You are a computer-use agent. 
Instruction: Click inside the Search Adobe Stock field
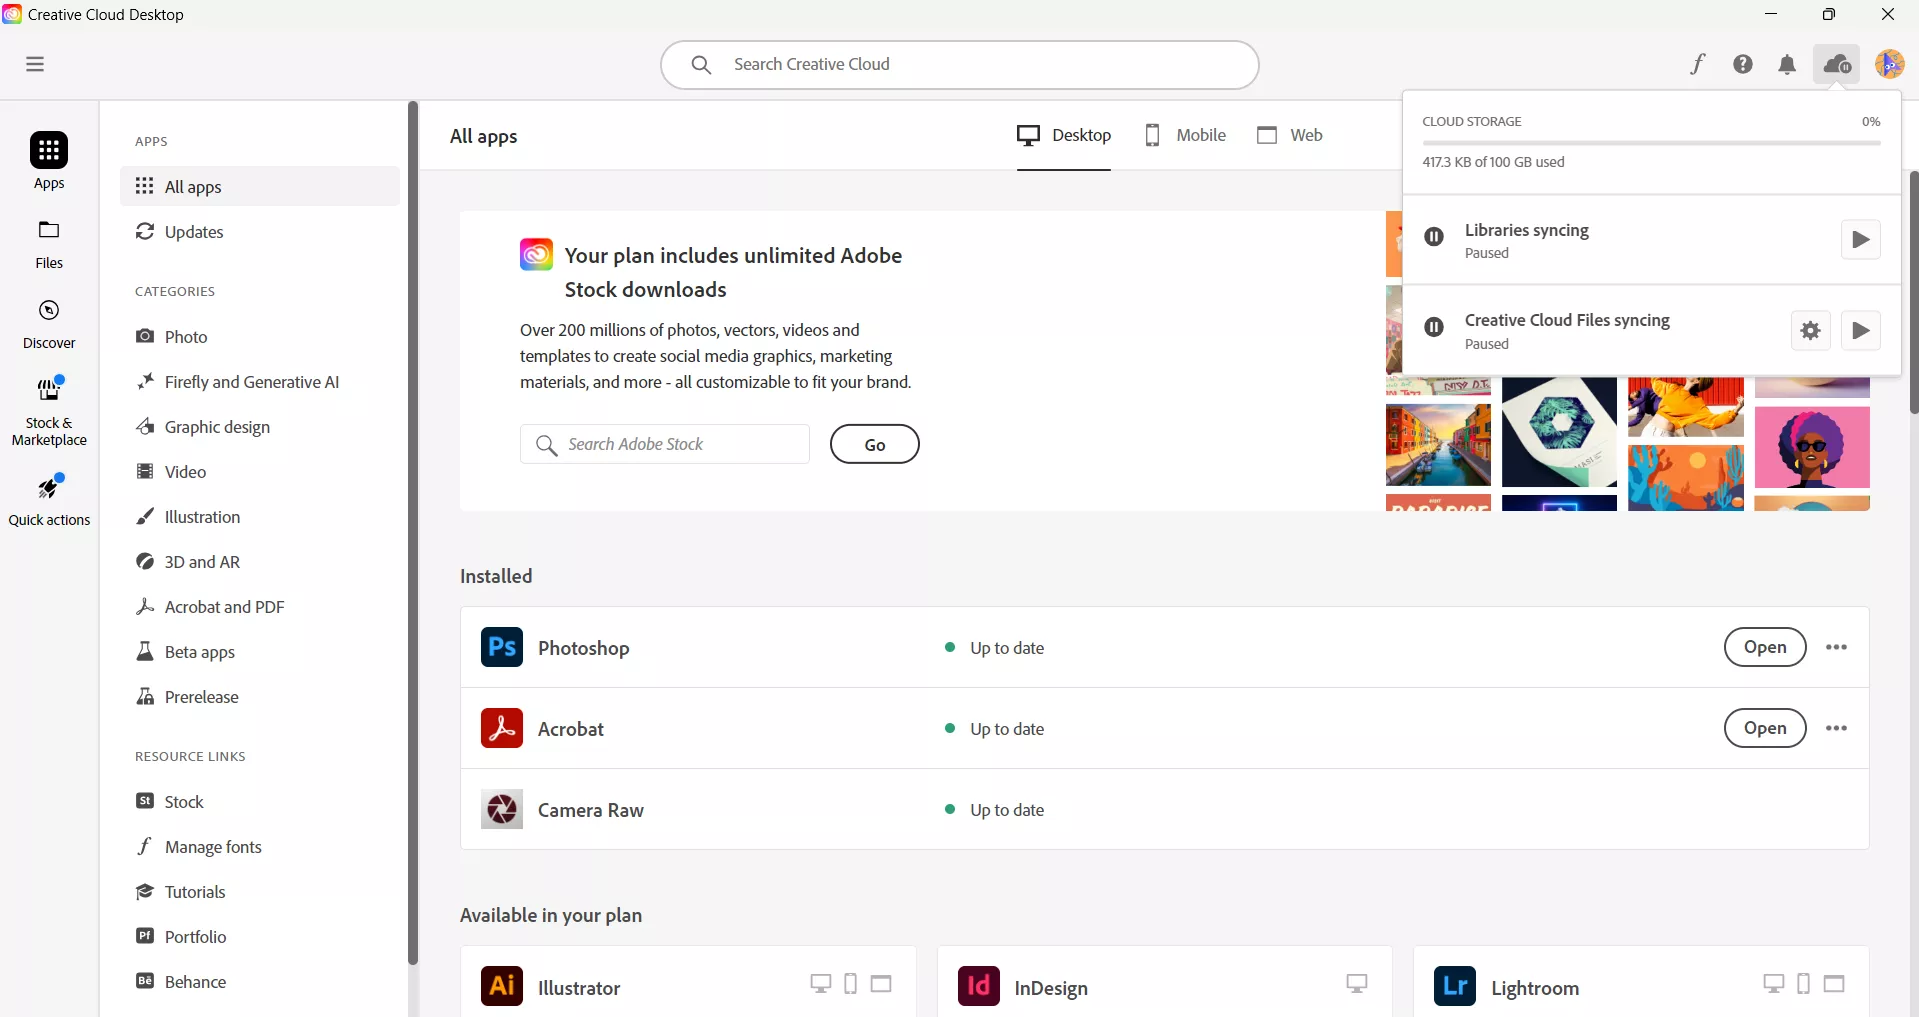[x=664, y=444]
